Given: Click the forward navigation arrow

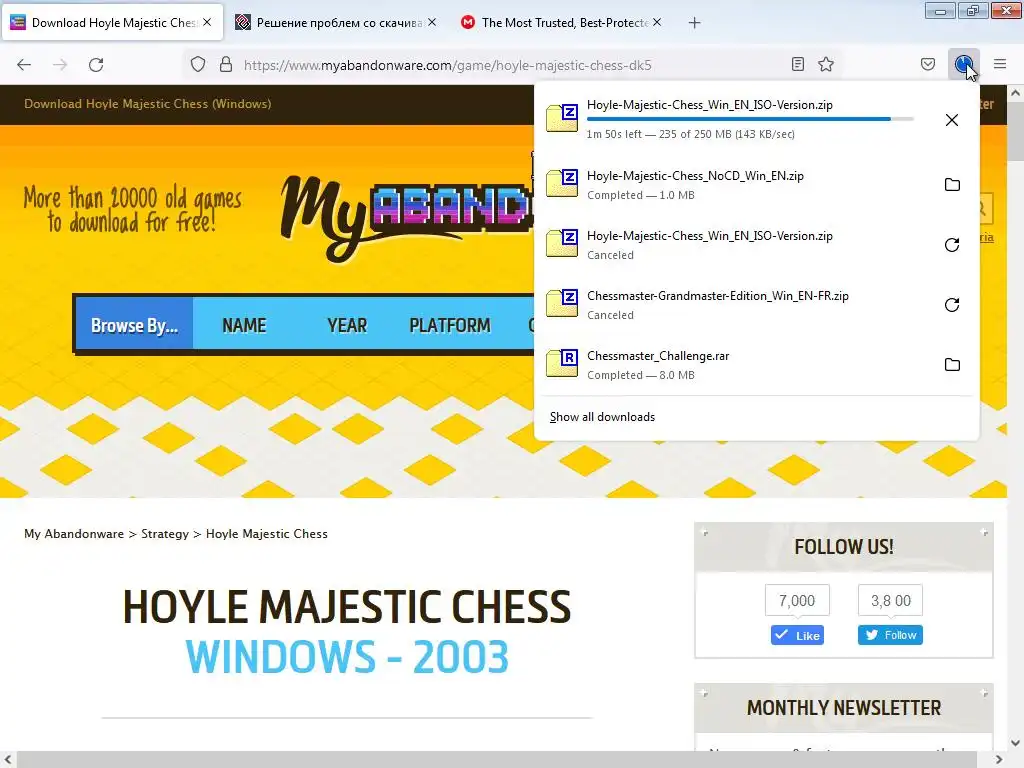Looking at the screenshot, I should point(60,65).
